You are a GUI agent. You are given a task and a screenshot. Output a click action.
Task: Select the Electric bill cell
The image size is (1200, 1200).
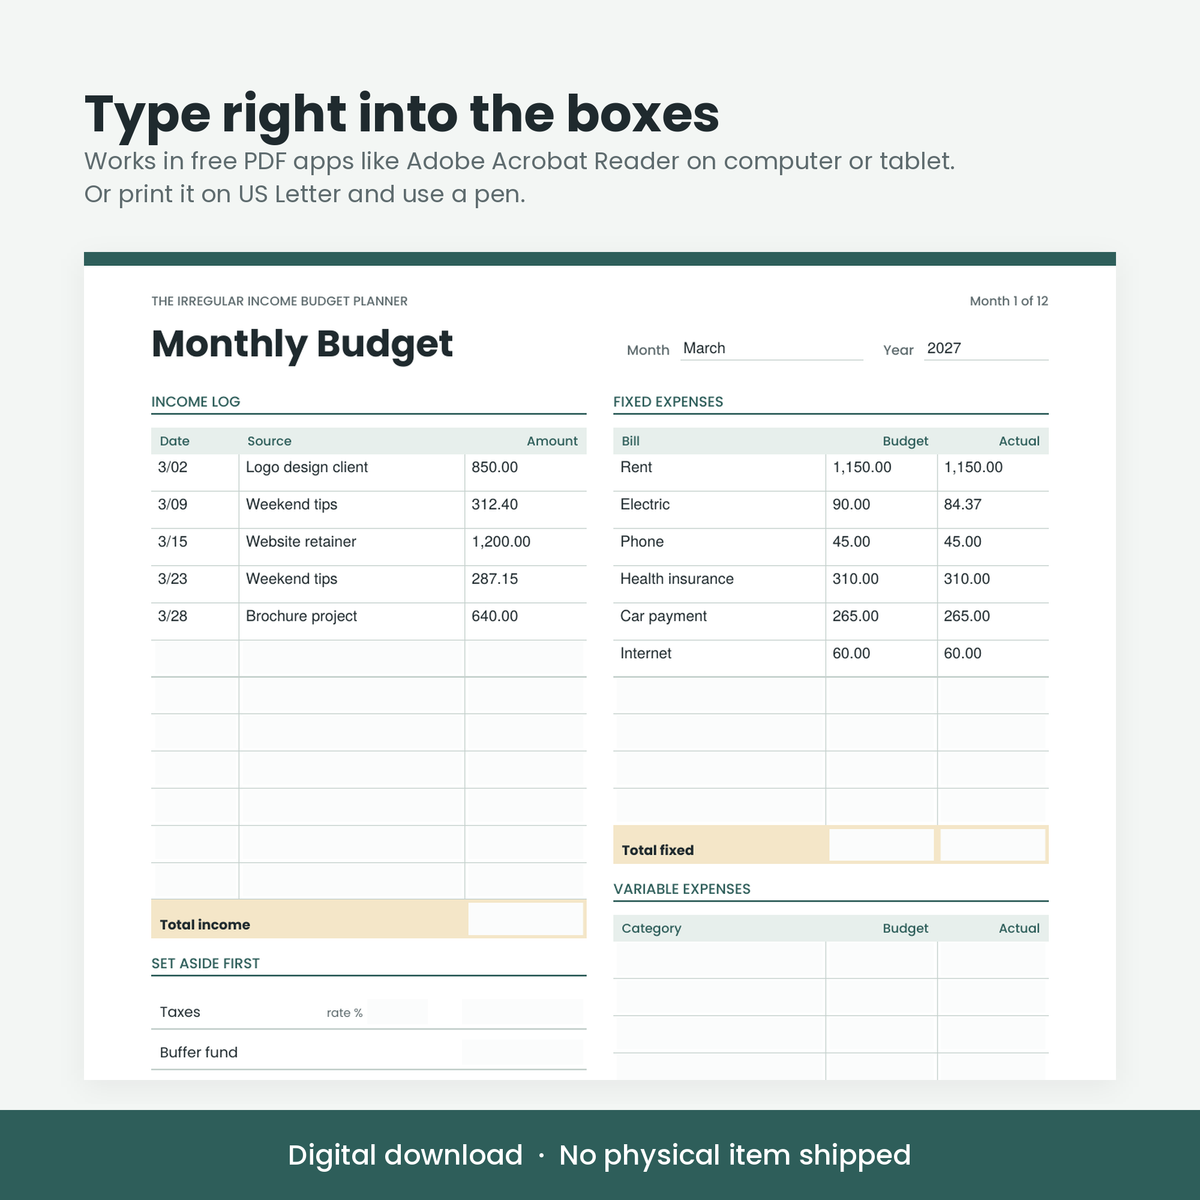719,509
